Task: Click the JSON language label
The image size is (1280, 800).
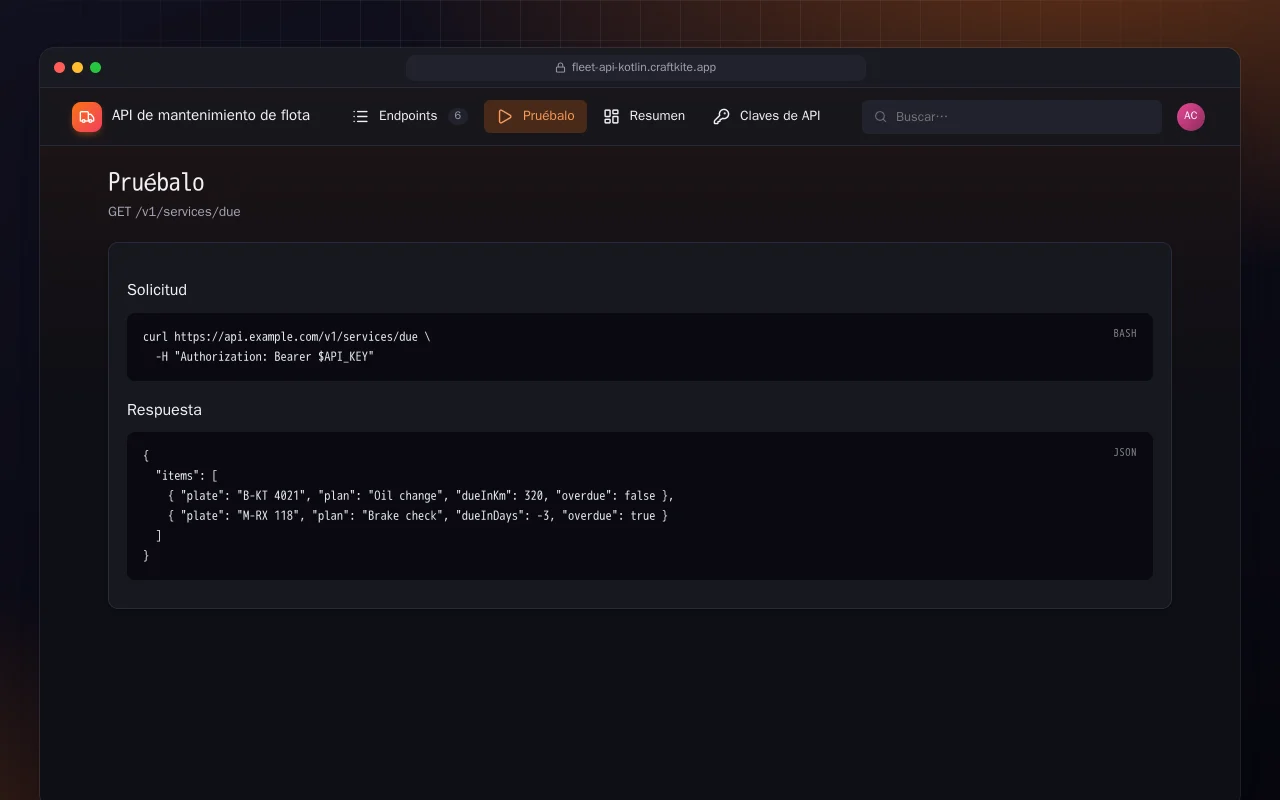Action: tap(1125, 453)
